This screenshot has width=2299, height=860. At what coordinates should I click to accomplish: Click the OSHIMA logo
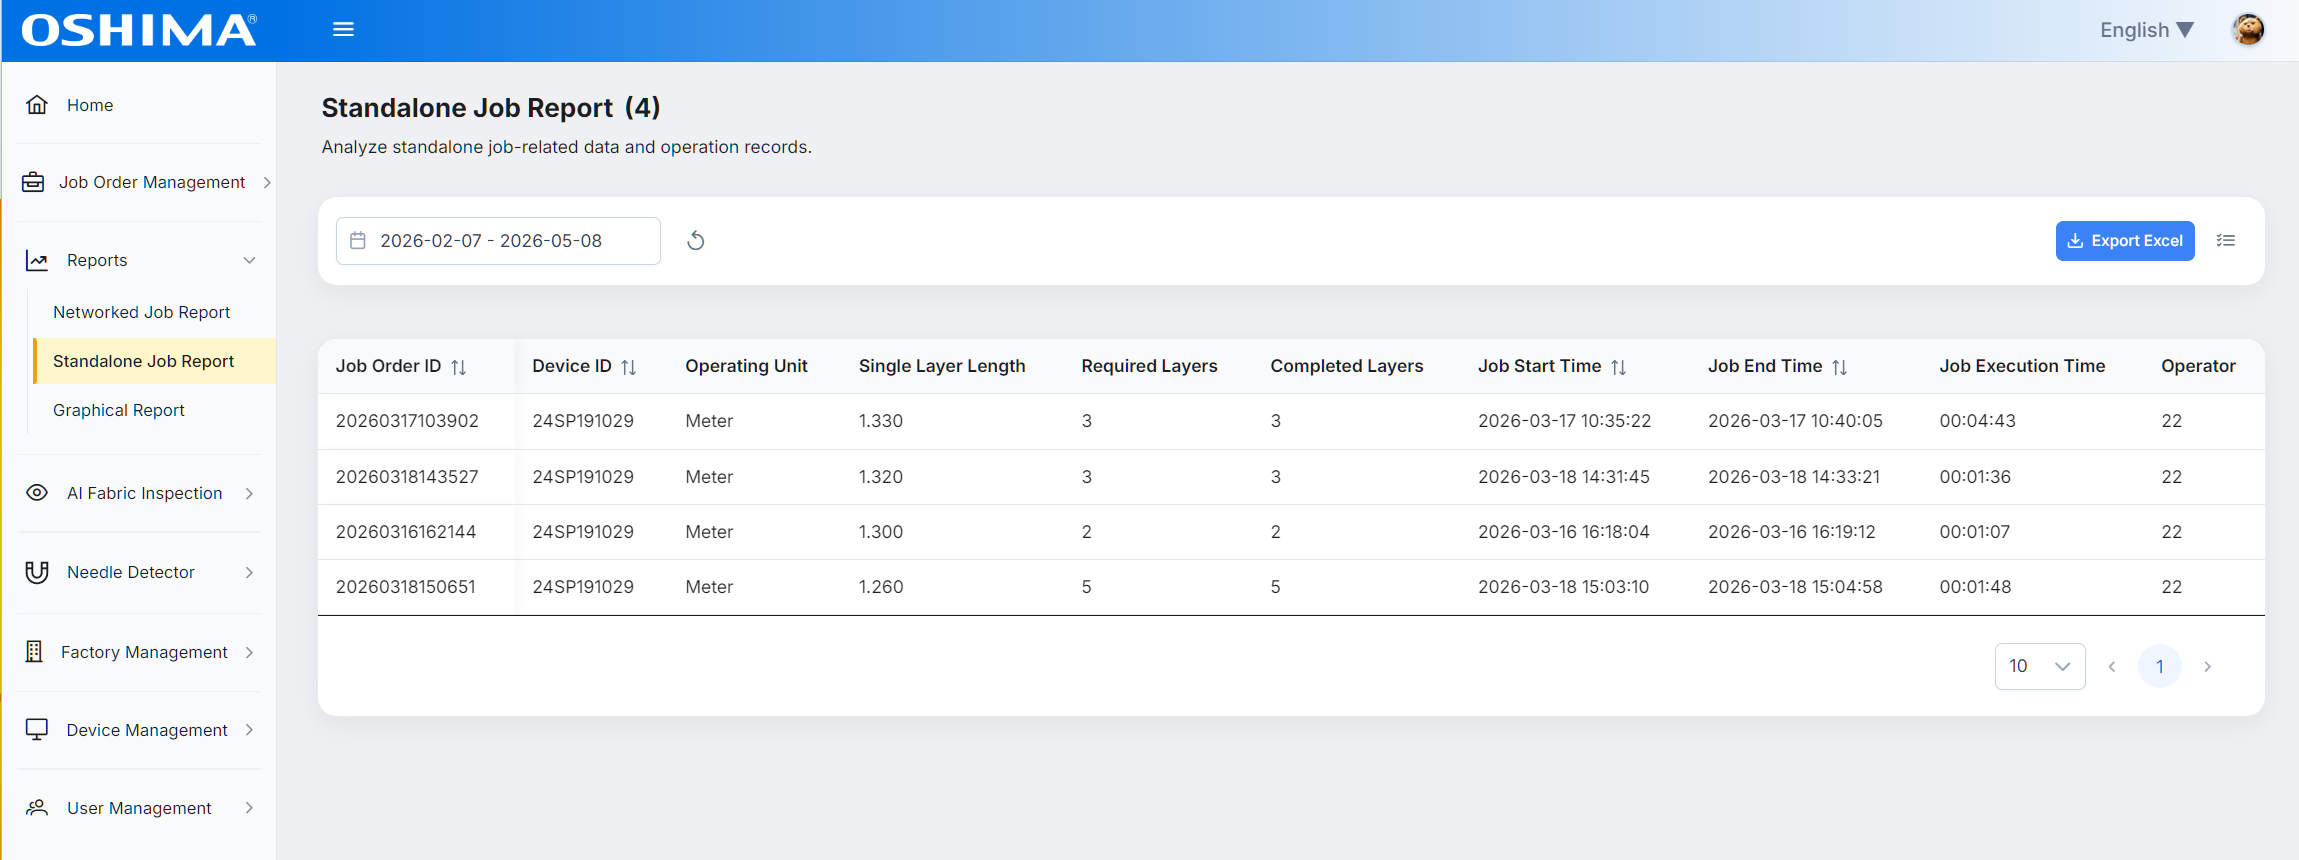coord(139,31)
